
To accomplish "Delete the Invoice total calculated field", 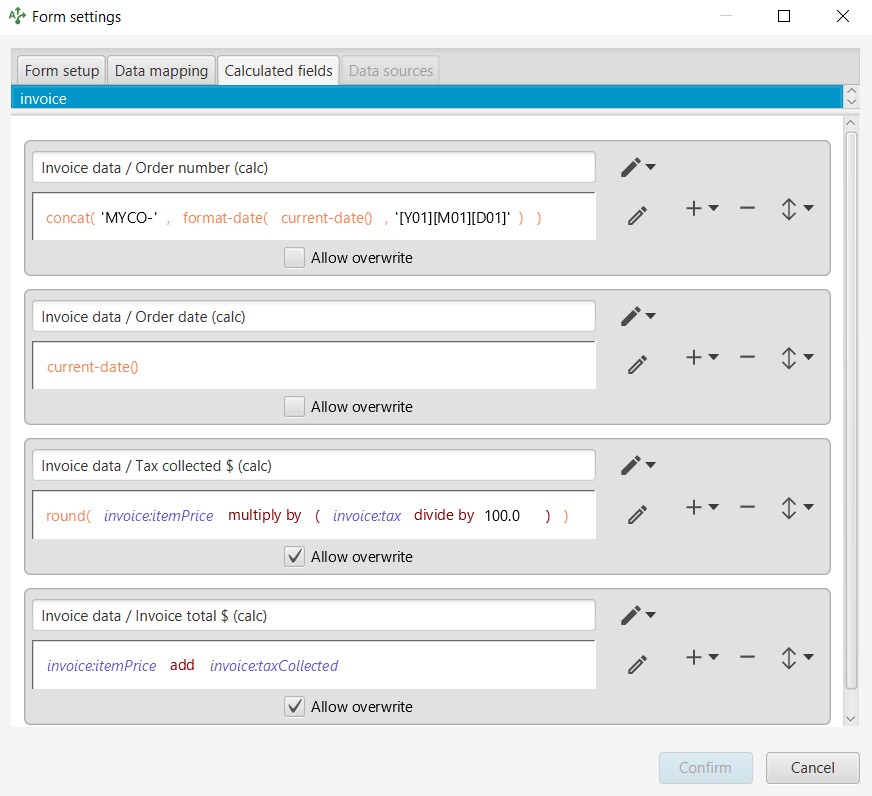I will coord(747,657).
